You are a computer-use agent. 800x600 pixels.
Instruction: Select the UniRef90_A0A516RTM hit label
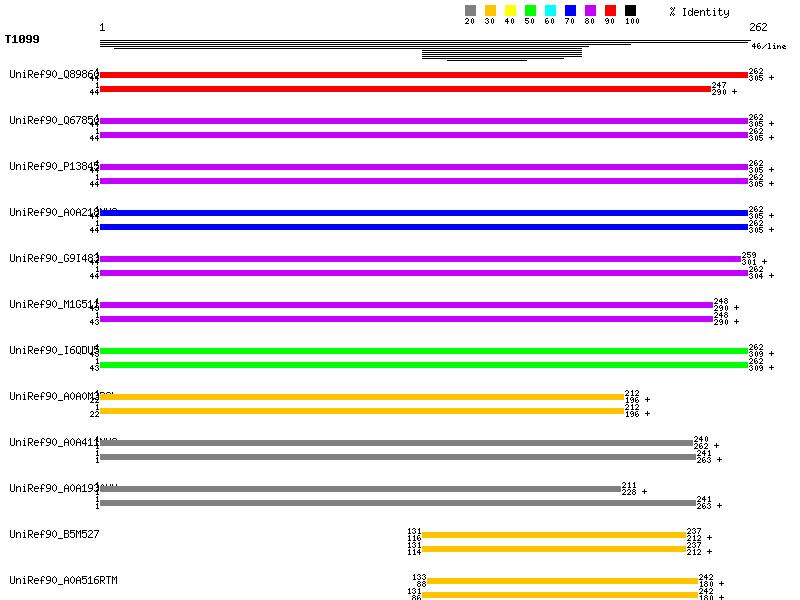[63, 580]
